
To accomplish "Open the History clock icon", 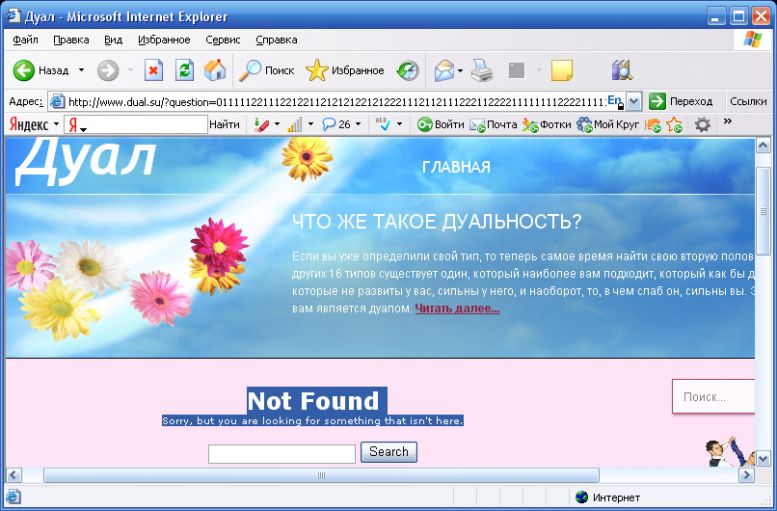I will click(x=408, y=71).
